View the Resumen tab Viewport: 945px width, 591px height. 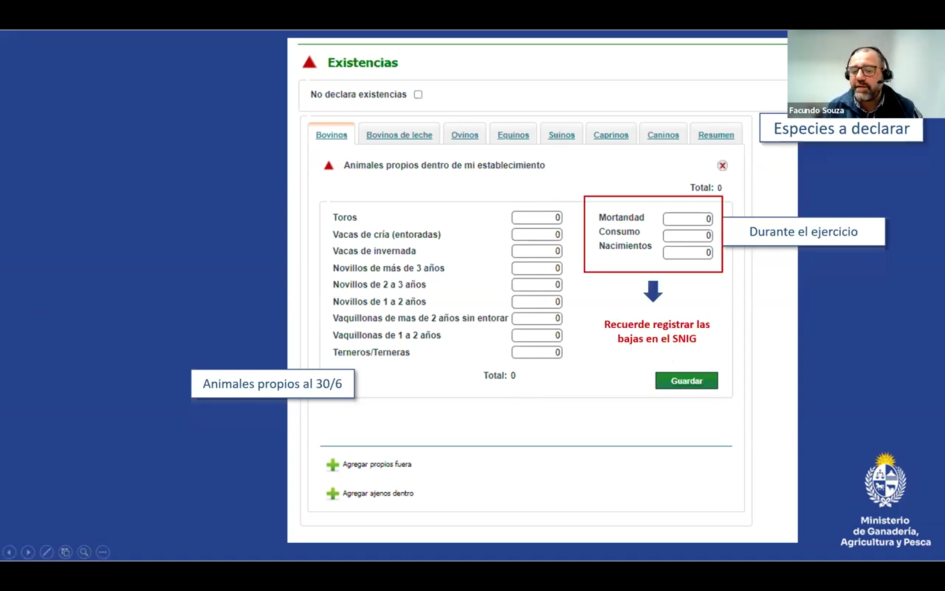[716, 135]
